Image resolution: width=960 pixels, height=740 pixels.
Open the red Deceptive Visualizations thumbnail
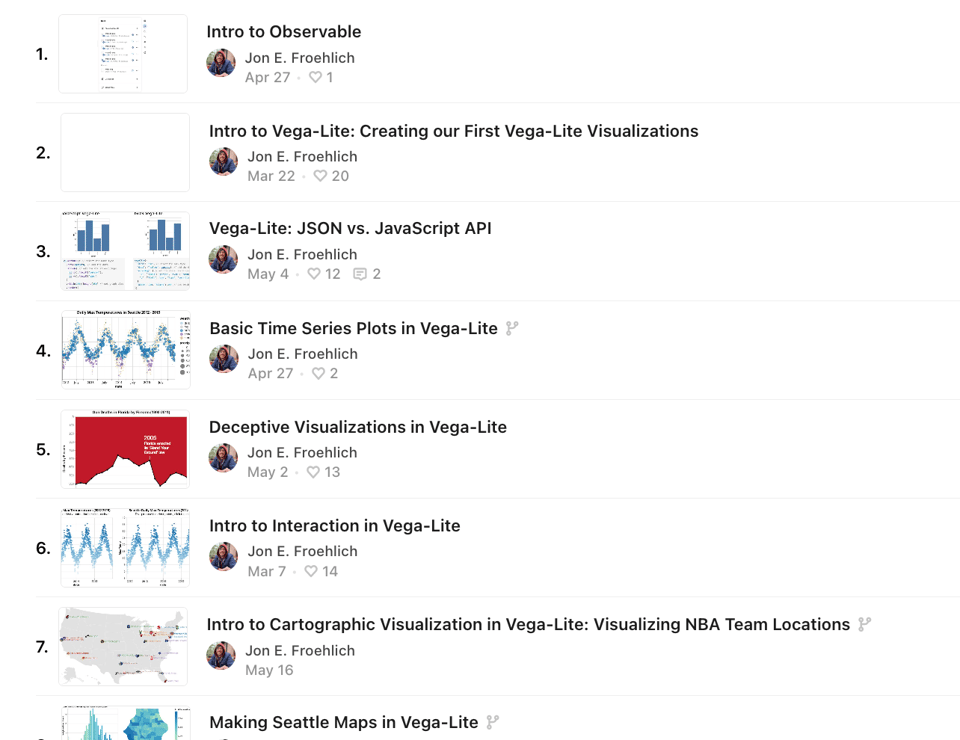125,449
